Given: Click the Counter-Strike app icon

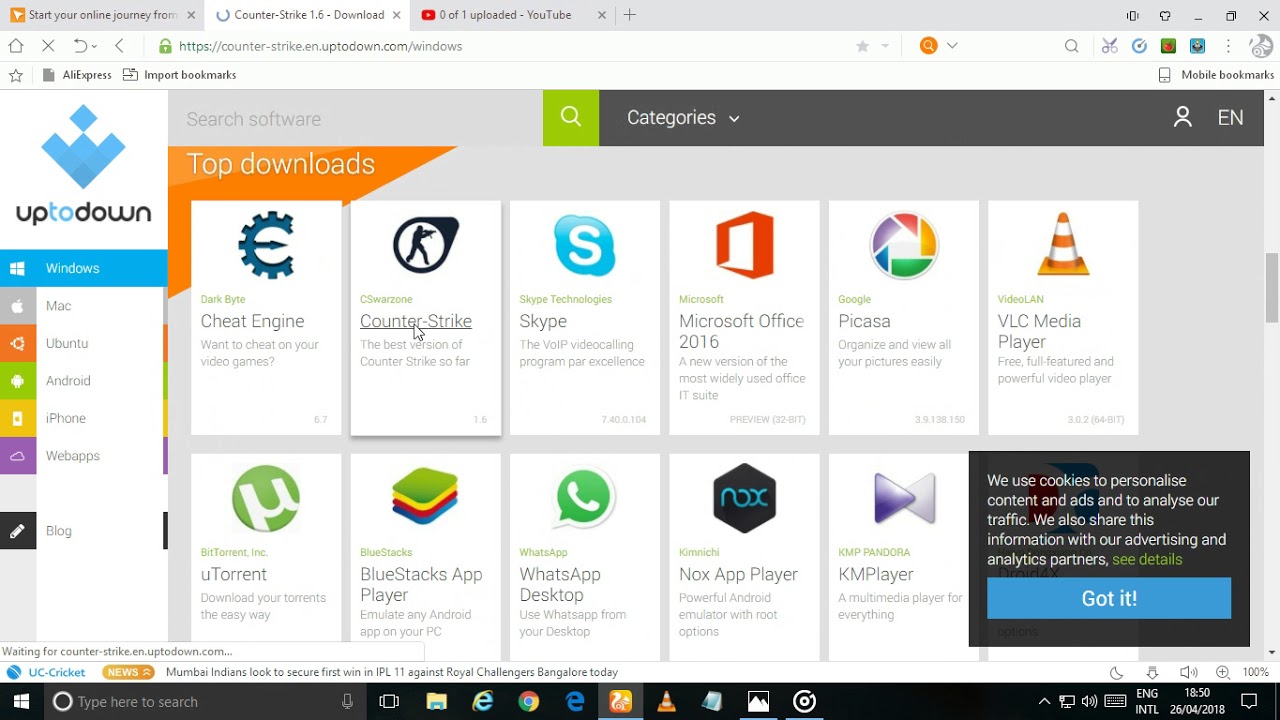Looking at the screenshot, I should pos(426,245).
